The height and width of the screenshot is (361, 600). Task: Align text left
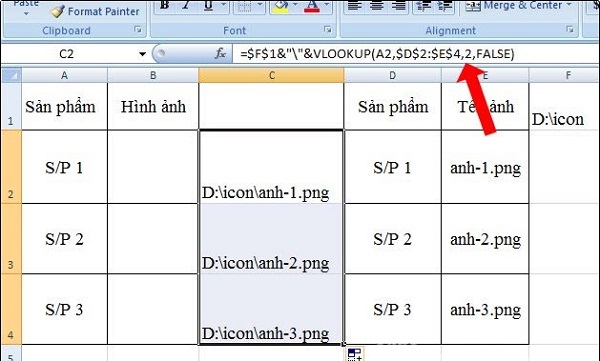pyautogui.click(x=355, y=5)
